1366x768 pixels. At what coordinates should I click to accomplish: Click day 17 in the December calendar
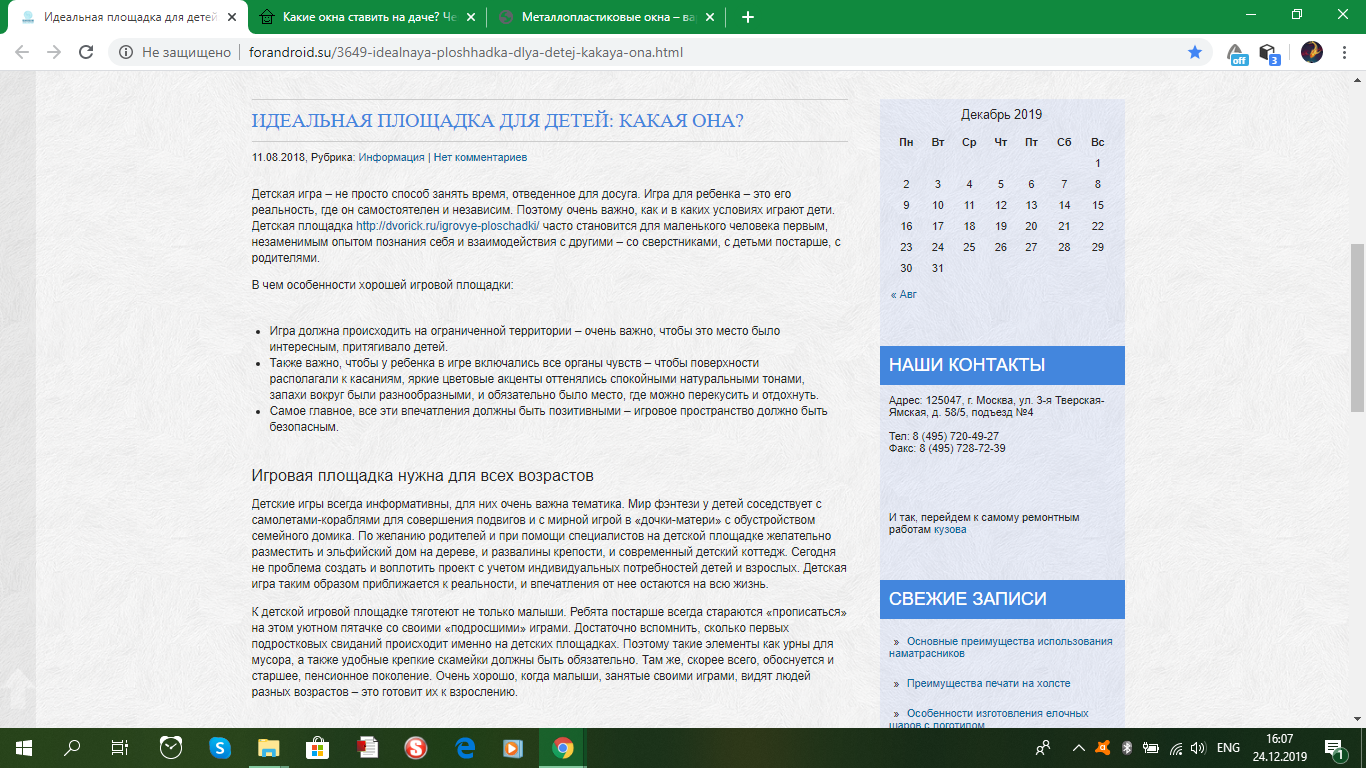point(938,226)
